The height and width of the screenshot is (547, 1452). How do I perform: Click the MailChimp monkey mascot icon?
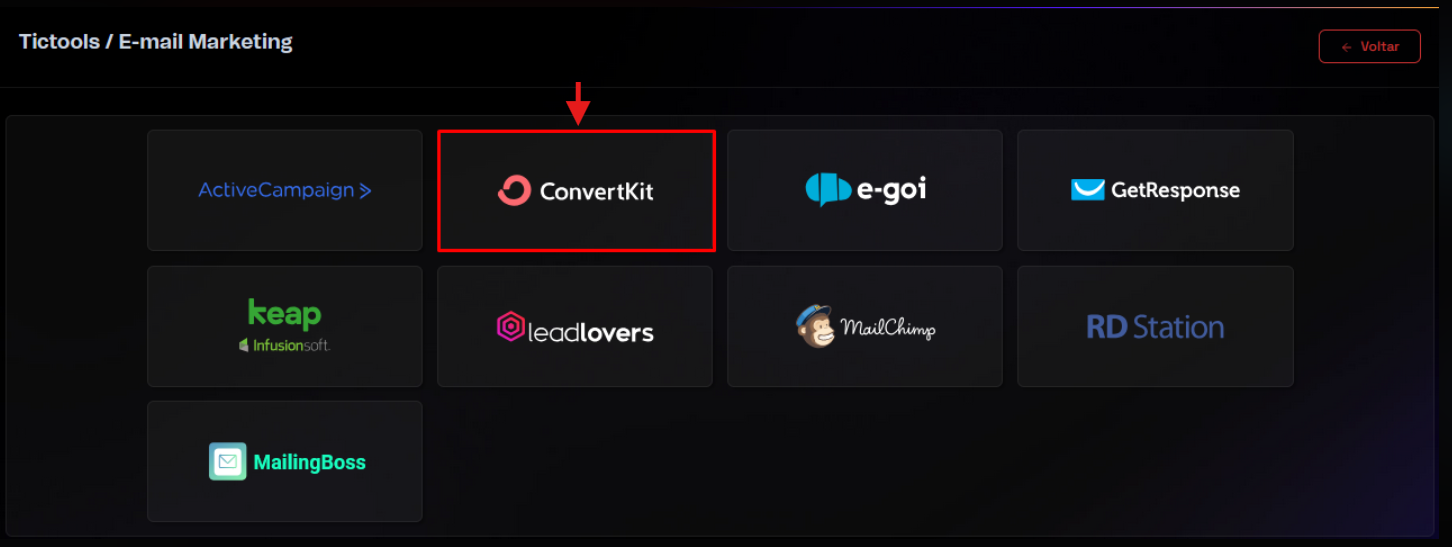click(815, 326)
